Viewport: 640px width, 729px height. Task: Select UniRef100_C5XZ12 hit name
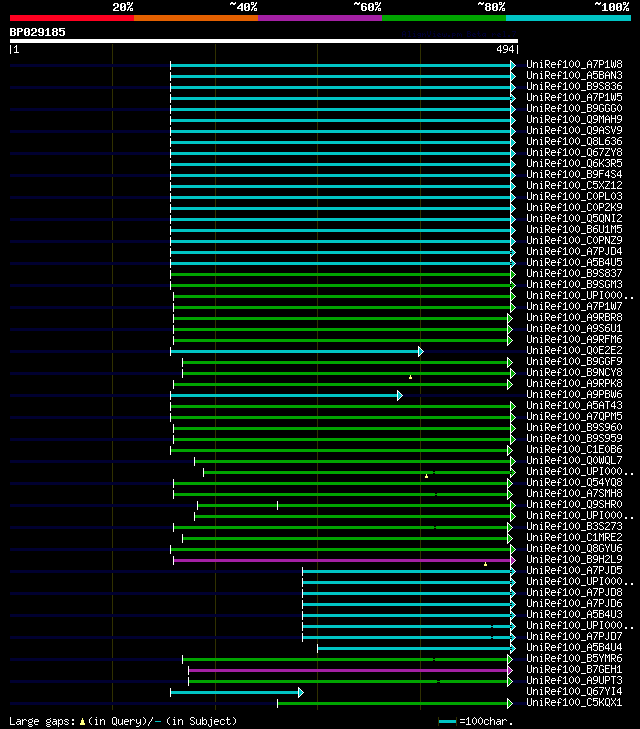coord(574,186)
